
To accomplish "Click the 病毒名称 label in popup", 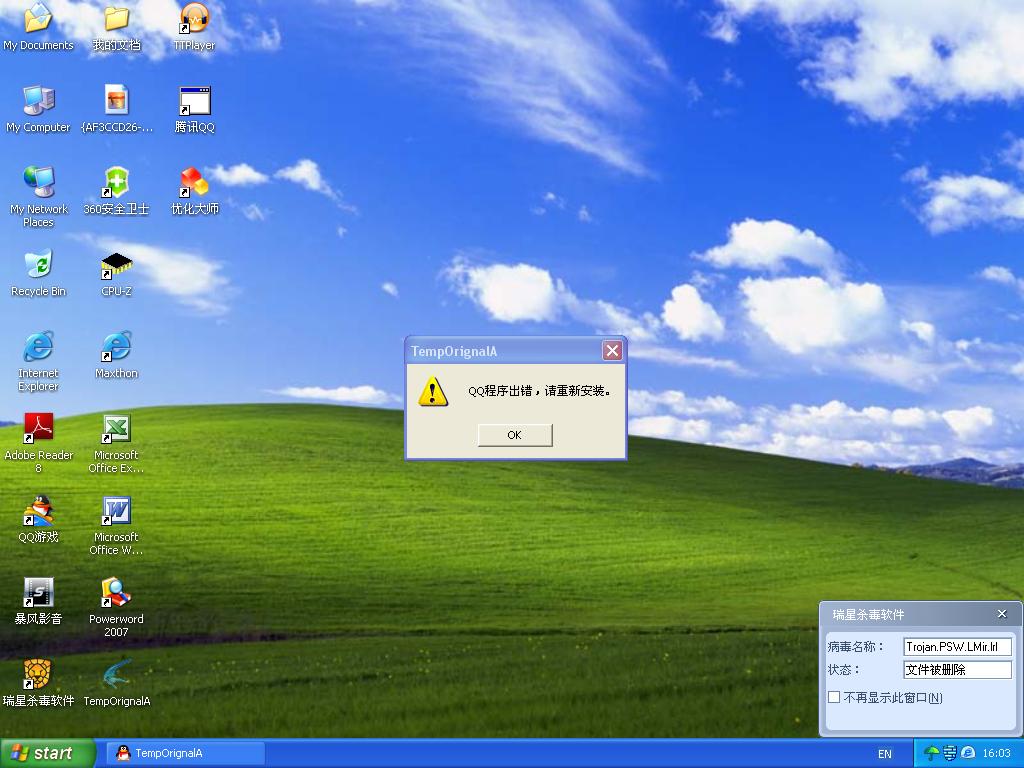I will [856, 647].
